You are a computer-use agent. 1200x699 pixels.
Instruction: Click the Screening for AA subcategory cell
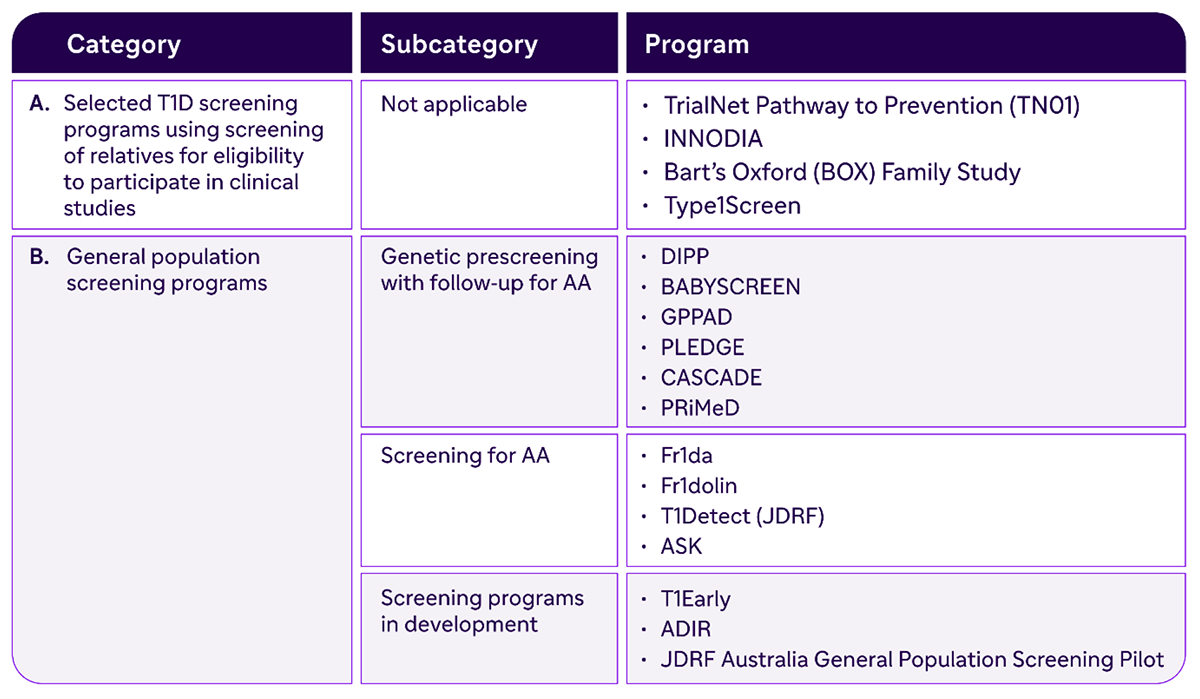(489, 500)
